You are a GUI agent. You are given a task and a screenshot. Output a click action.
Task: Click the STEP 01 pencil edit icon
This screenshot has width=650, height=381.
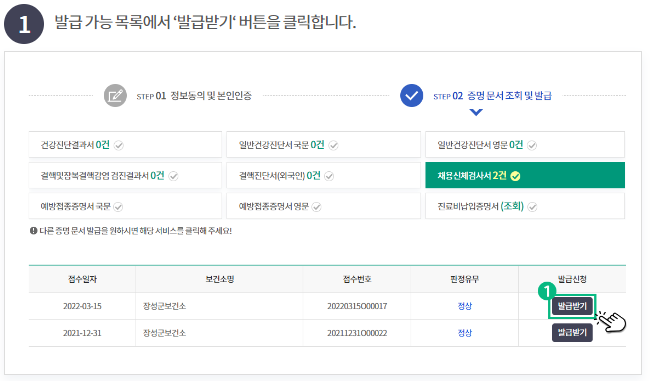click(115, 96)
